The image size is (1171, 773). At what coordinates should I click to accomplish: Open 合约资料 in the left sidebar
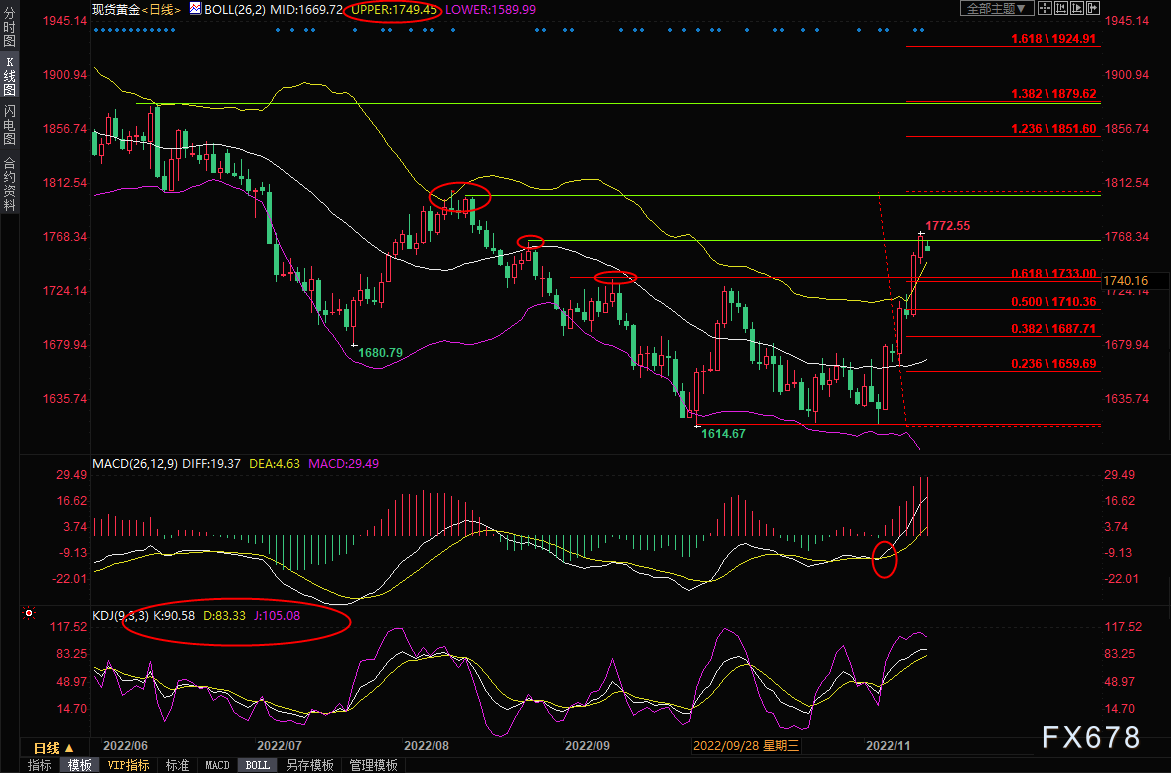[x=9, y=183]
